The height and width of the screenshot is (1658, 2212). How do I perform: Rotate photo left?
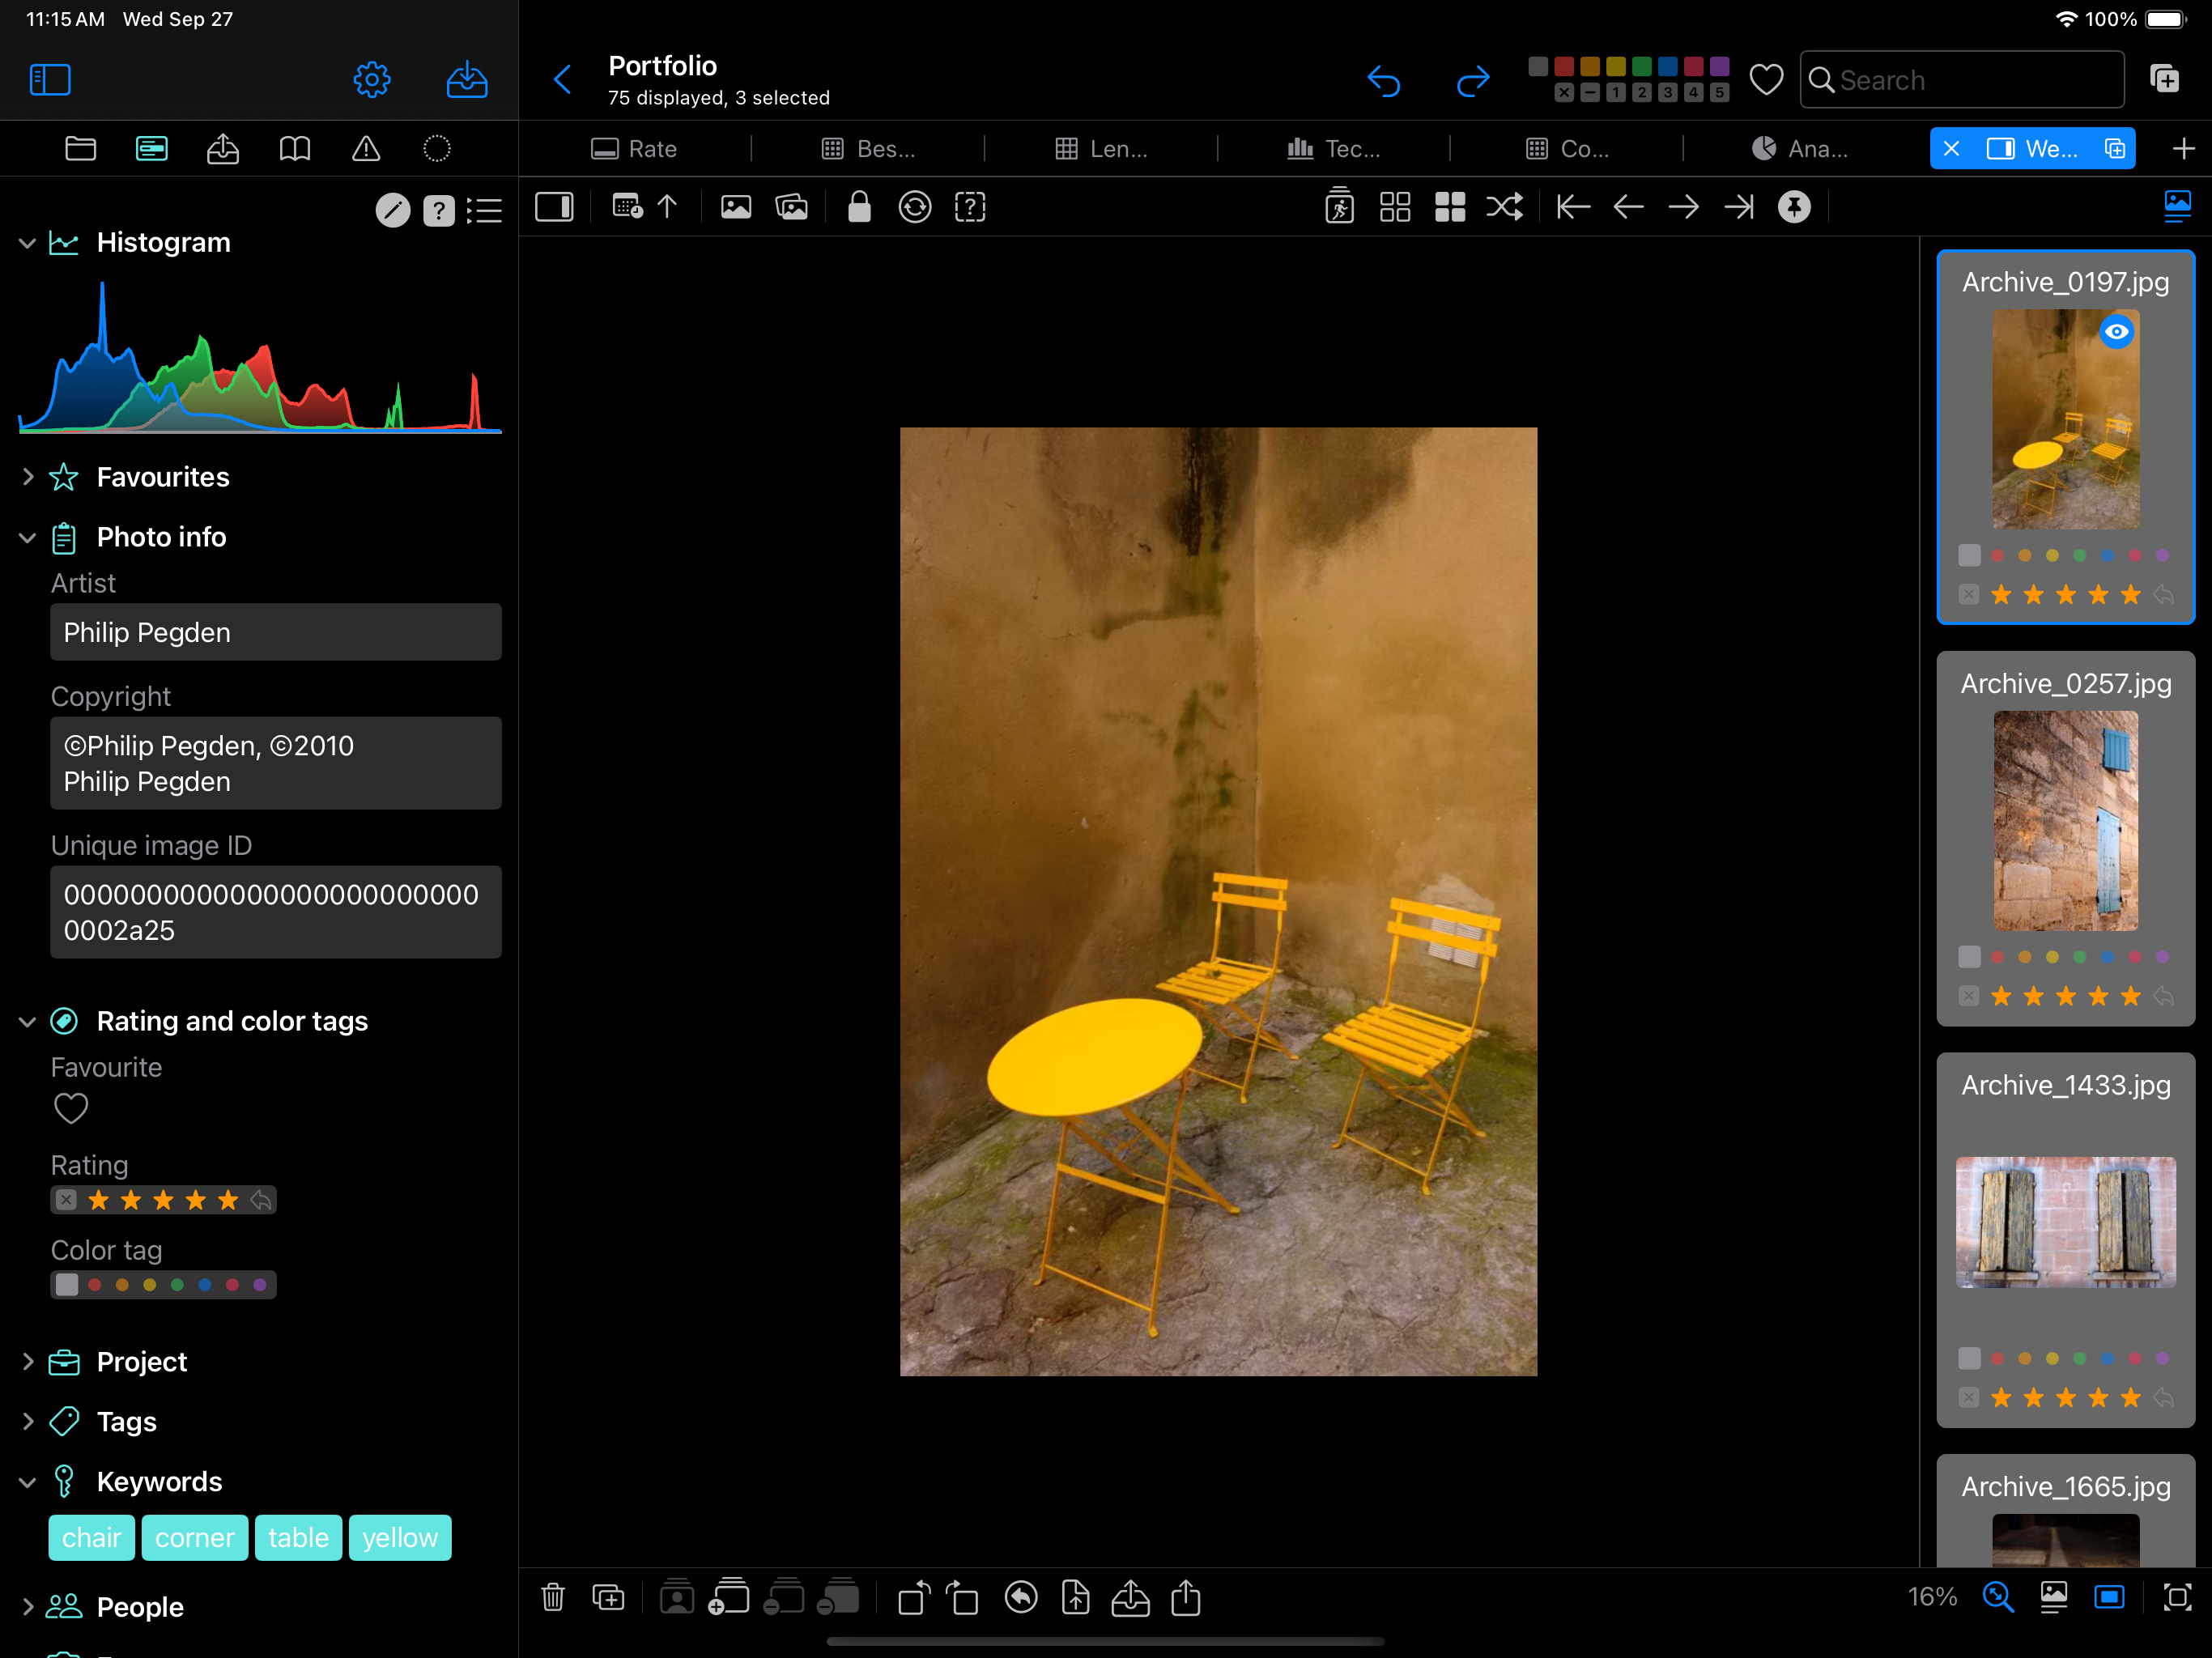click(x=914, y=1597)
